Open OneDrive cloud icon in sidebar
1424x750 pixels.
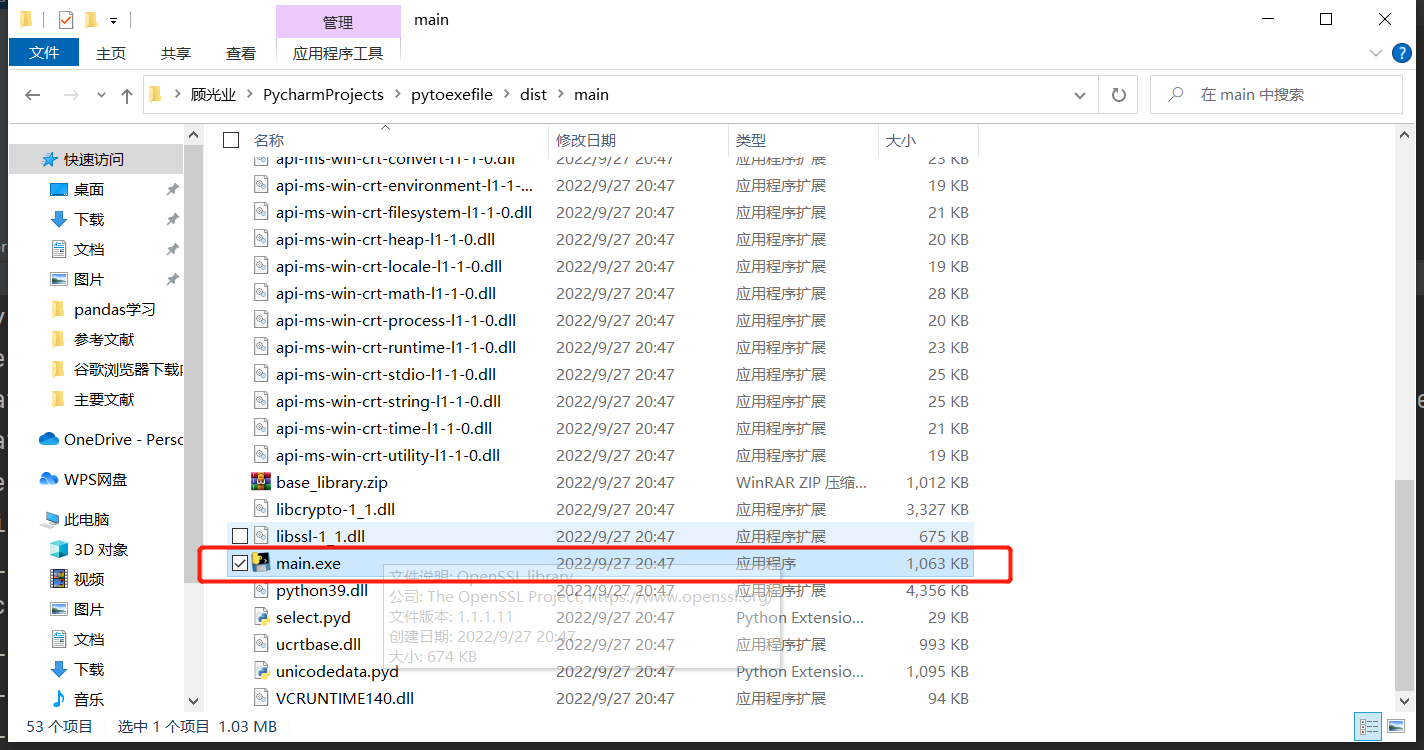[49, 439]
